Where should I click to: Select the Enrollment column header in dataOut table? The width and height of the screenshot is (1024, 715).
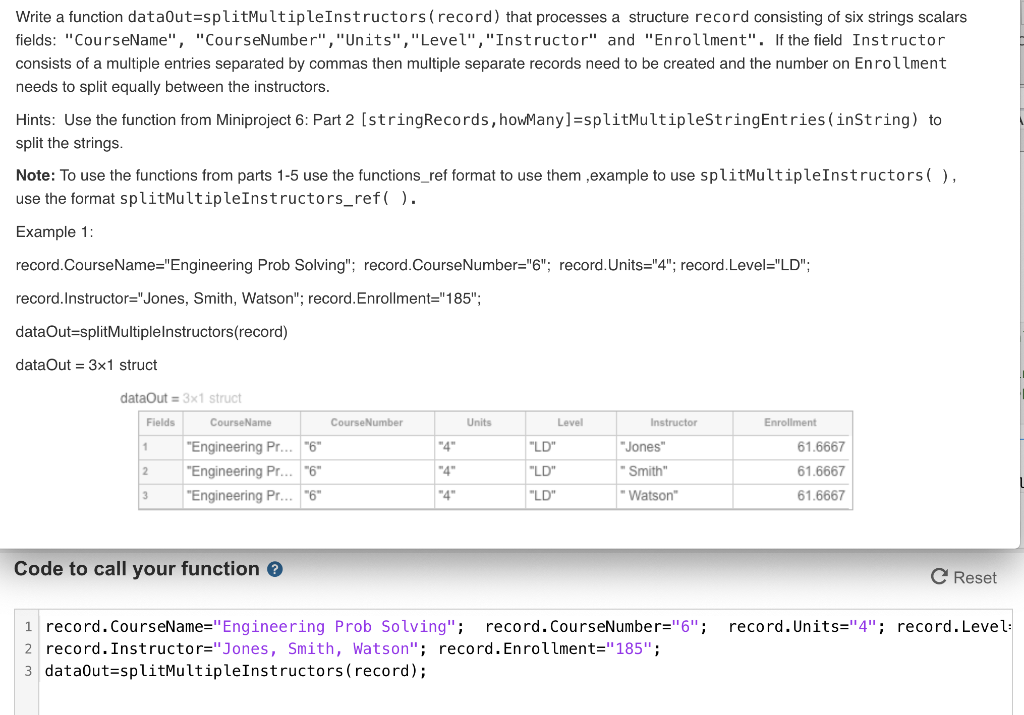point(792,422)
